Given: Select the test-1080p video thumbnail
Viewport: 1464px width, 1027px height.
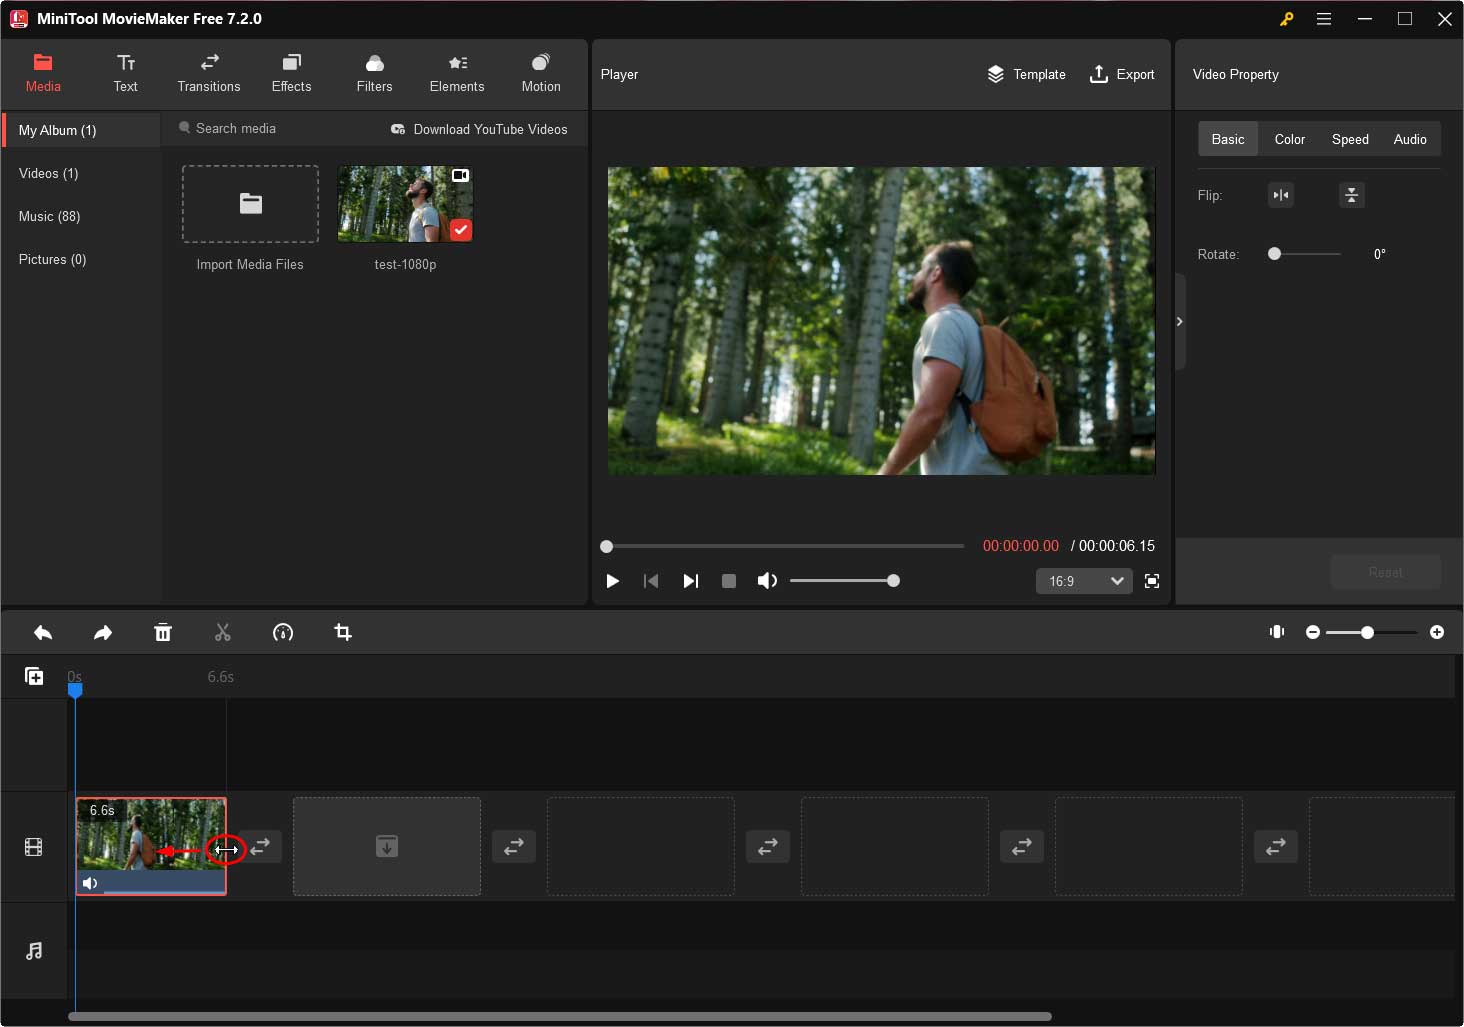Looking at the screenshot, I should (405, 204).
